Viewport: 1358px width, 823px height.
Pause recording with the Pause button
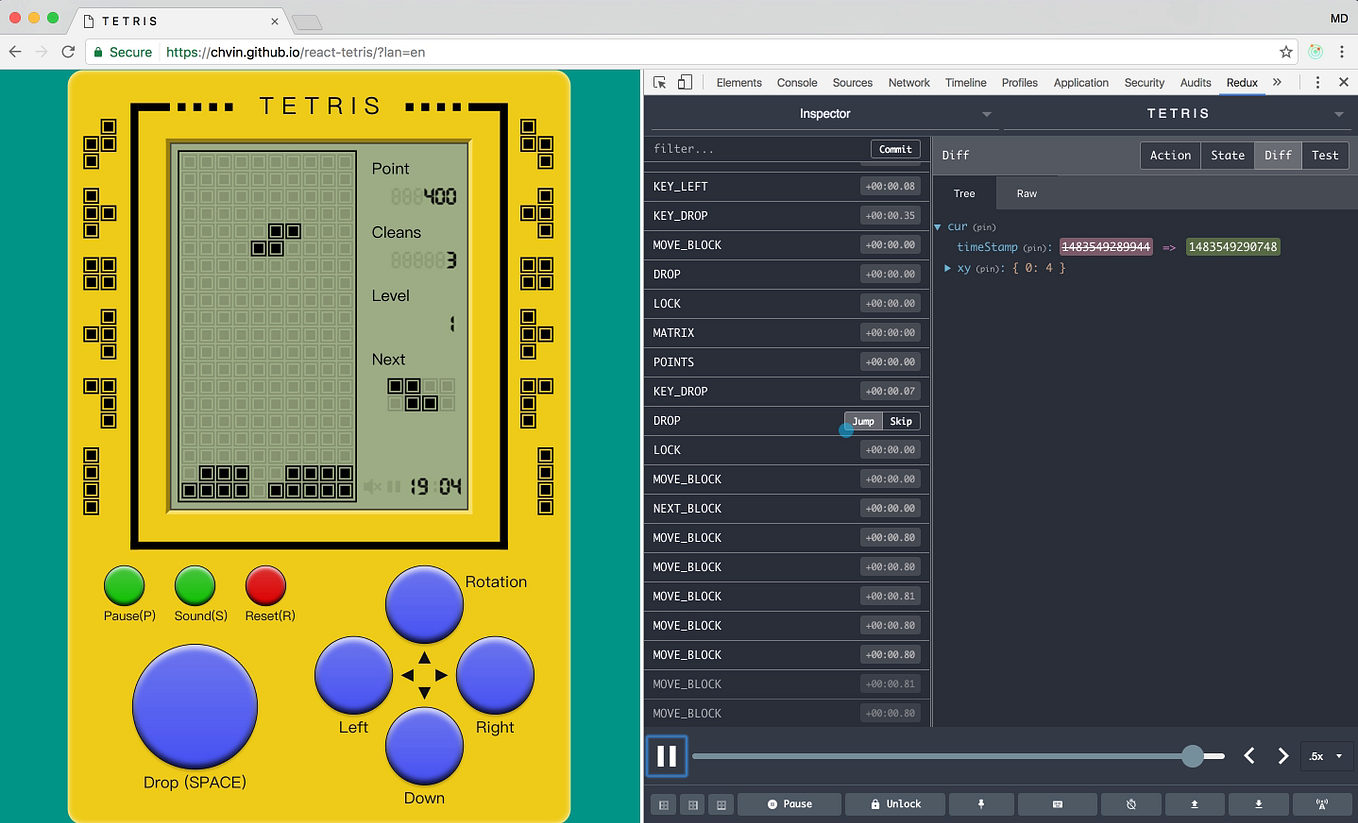789,804
